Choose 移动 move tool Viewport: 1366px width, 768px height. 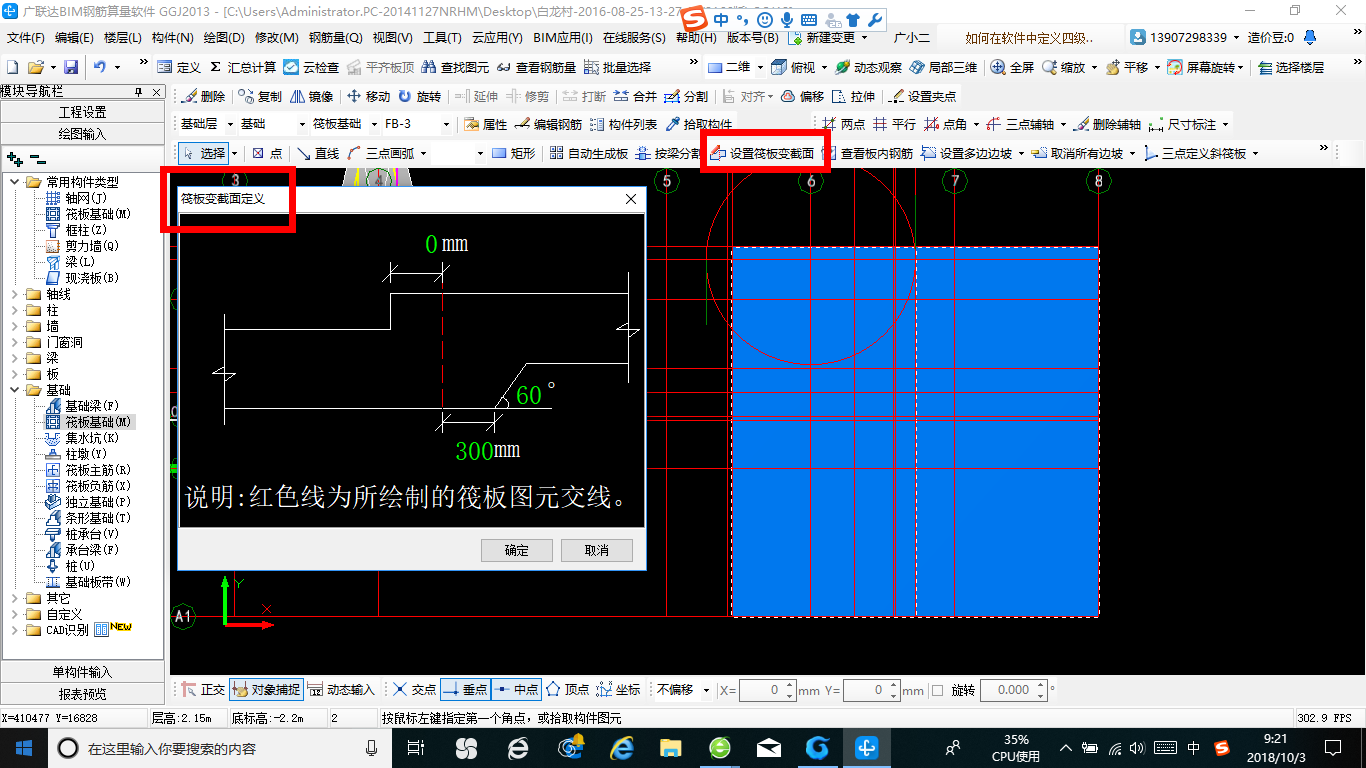(x=369, y=96)
